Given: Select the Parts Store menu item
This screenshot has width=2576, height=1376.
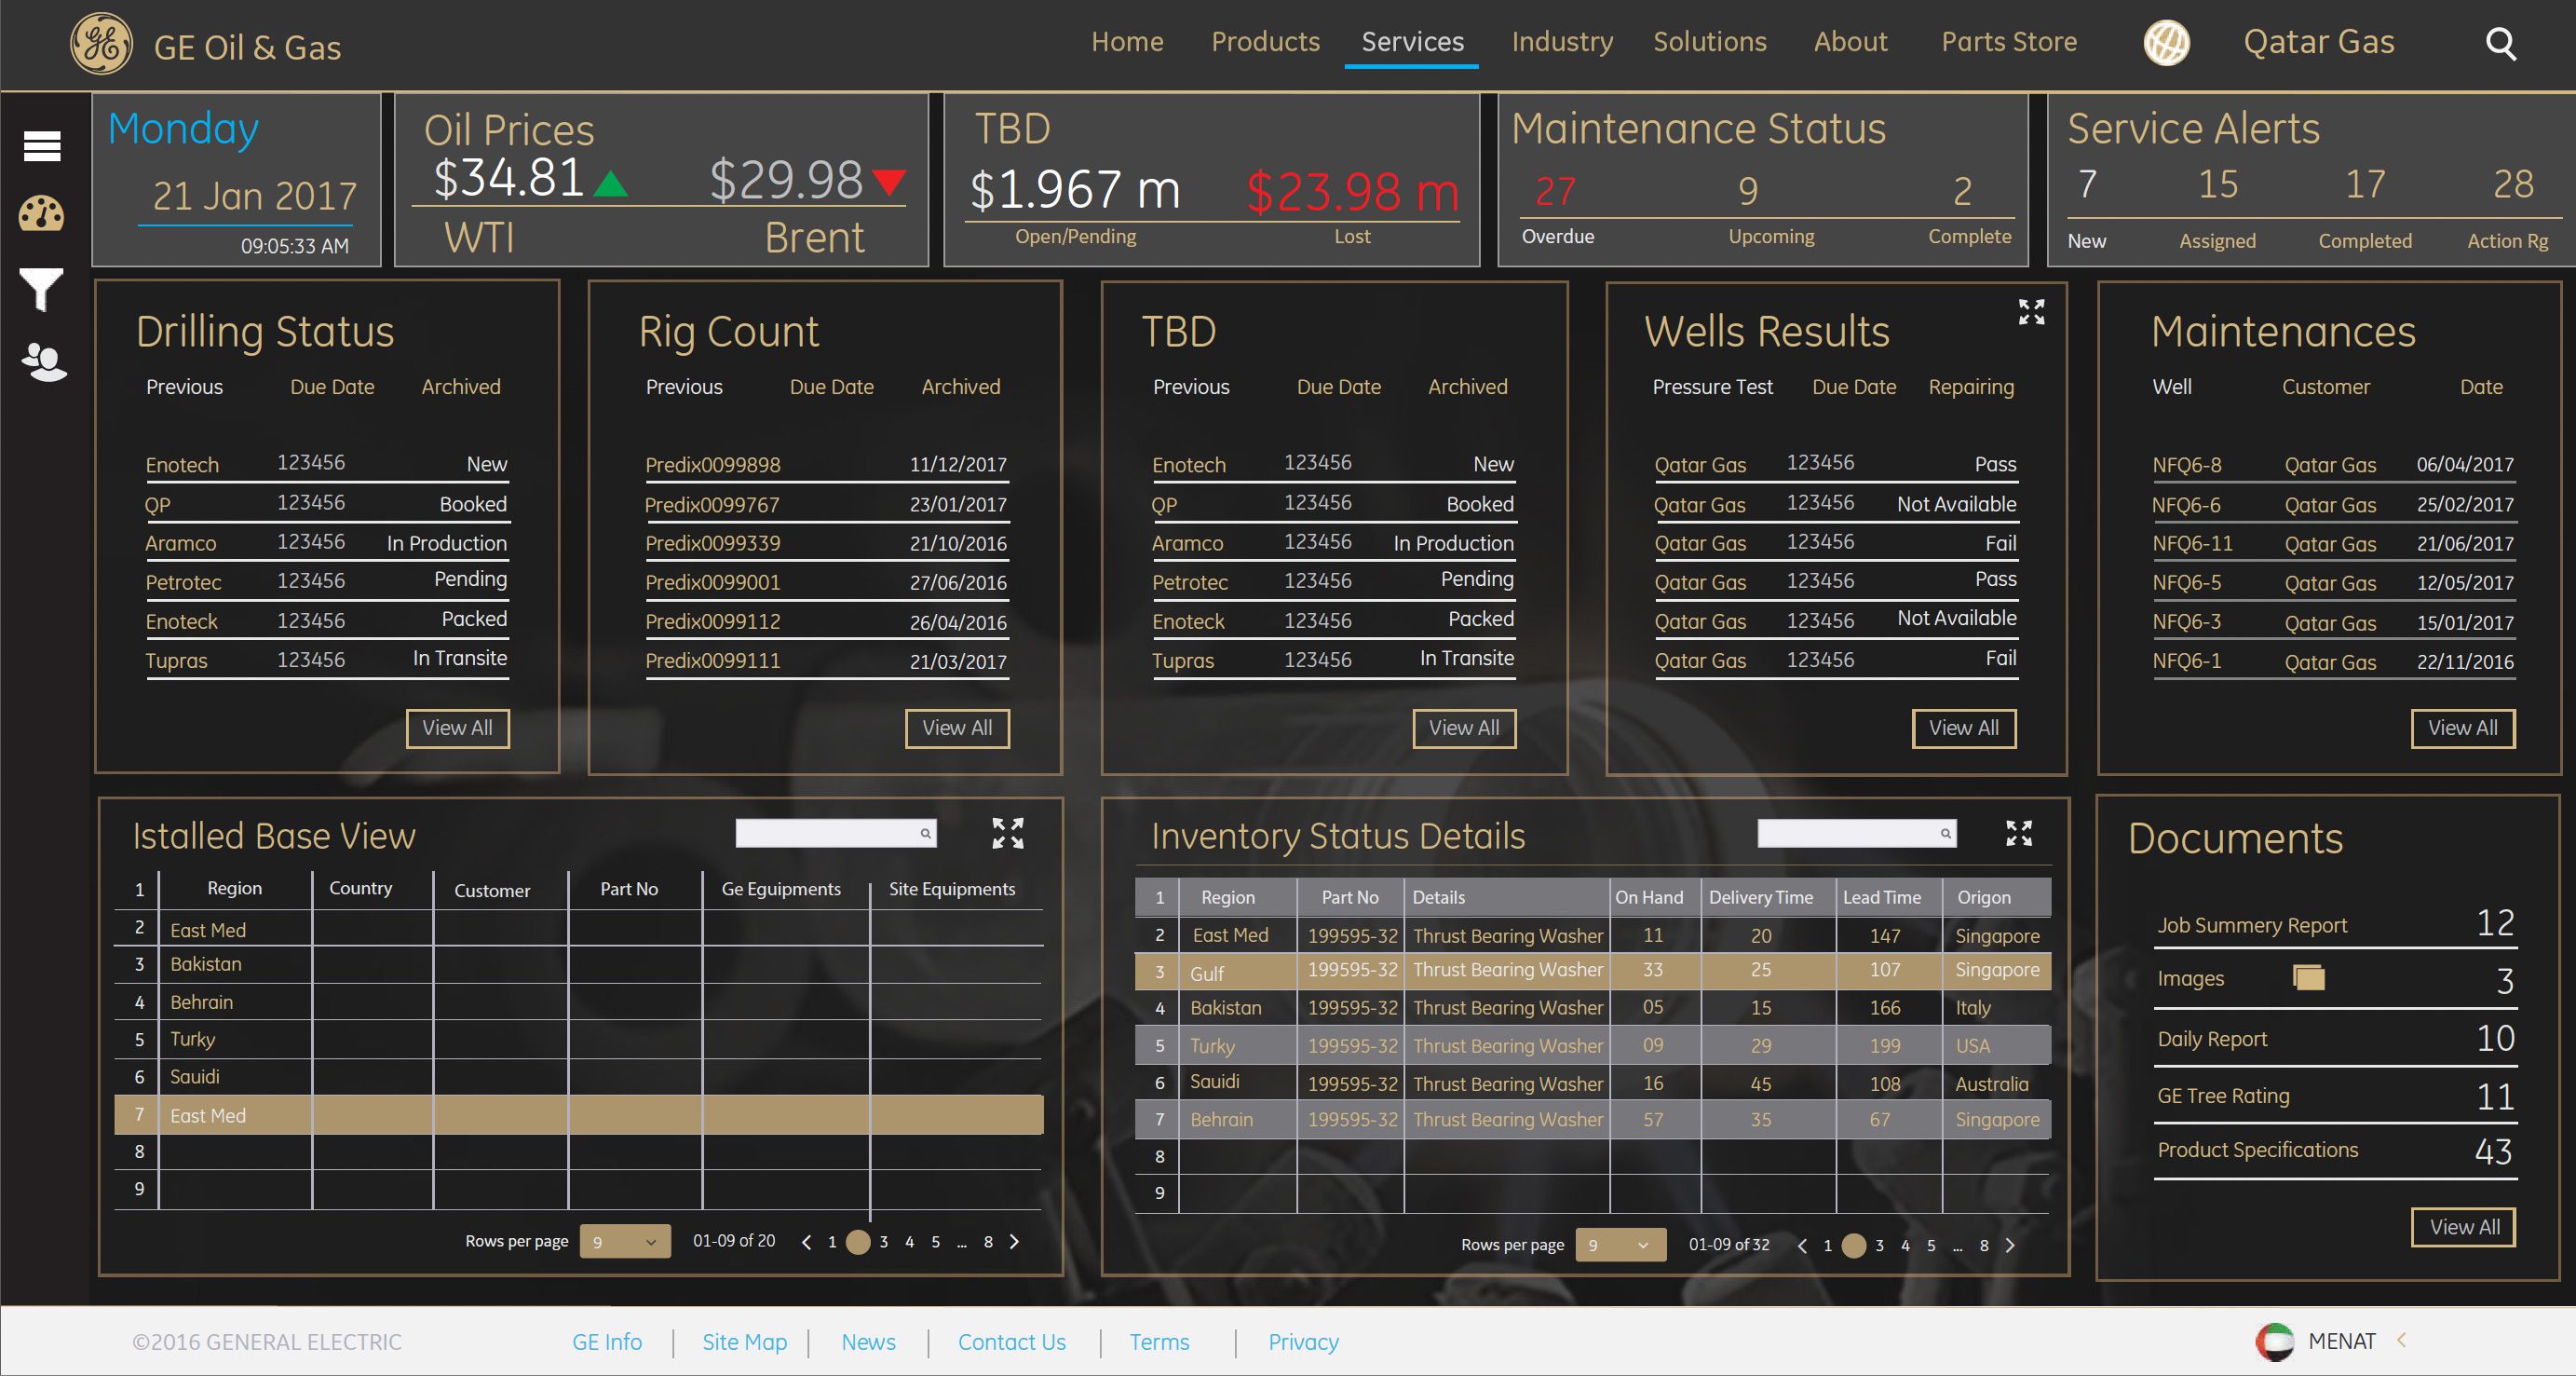Looking at the screenshot, I should click(2008, 42).
